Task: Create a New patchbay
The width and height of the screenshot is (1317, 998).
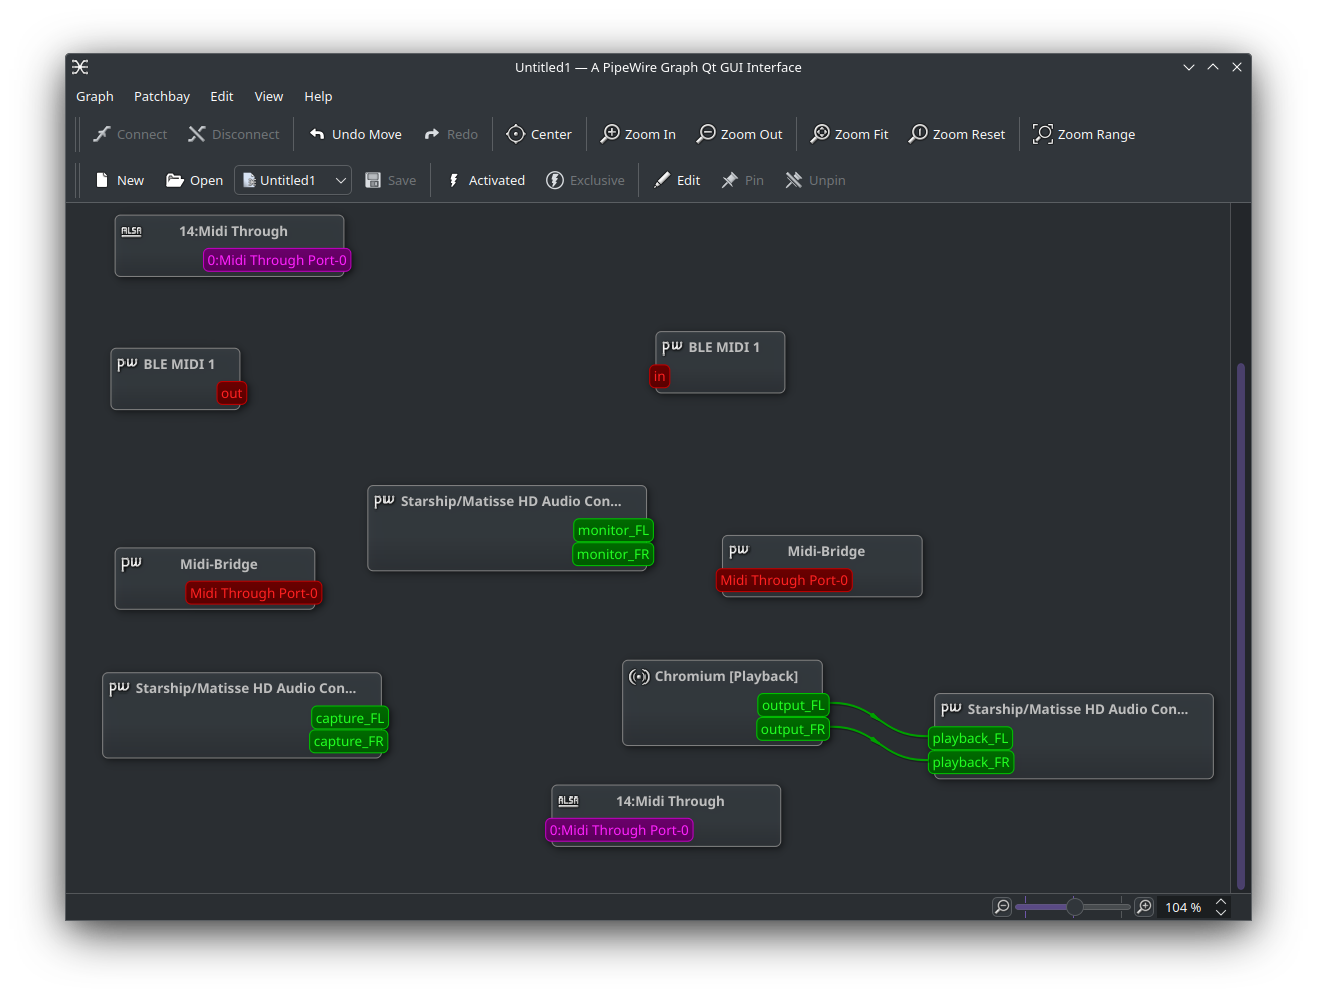Action: tap(119, 180)
